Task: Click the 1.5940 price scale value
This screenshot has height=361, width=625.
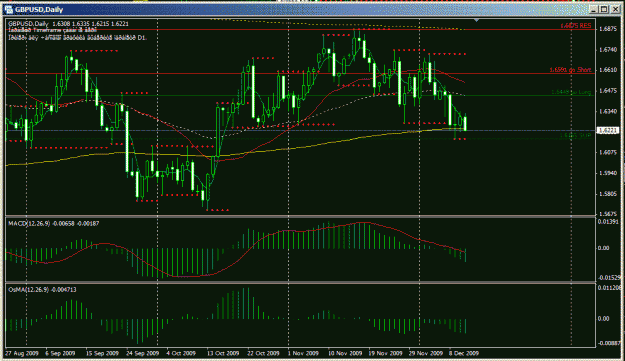Action: tap(607, 173)
